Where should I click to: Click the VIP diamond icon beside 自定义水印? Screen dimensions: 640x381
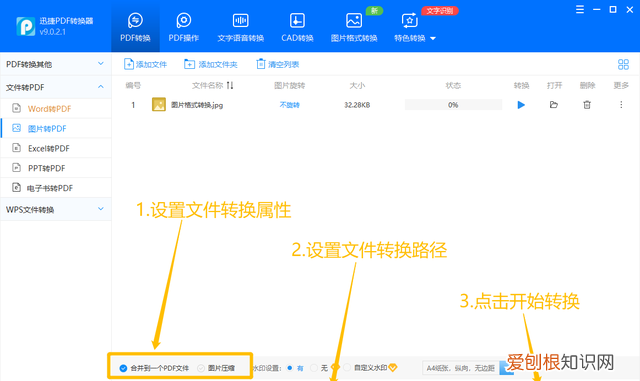(393, 368)
